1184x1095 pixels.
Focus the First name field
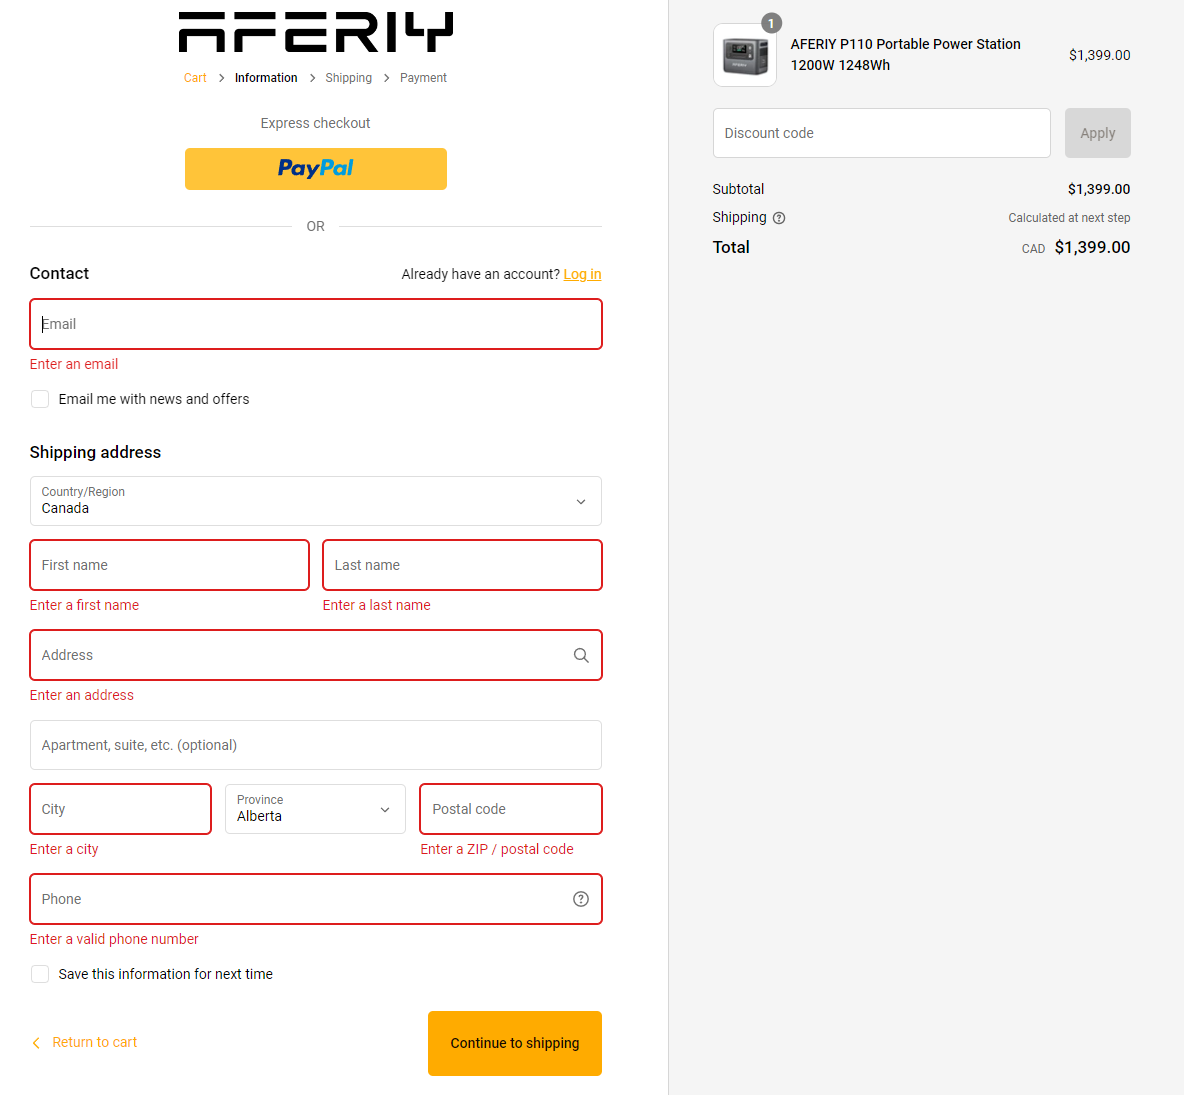pos(169,565)
